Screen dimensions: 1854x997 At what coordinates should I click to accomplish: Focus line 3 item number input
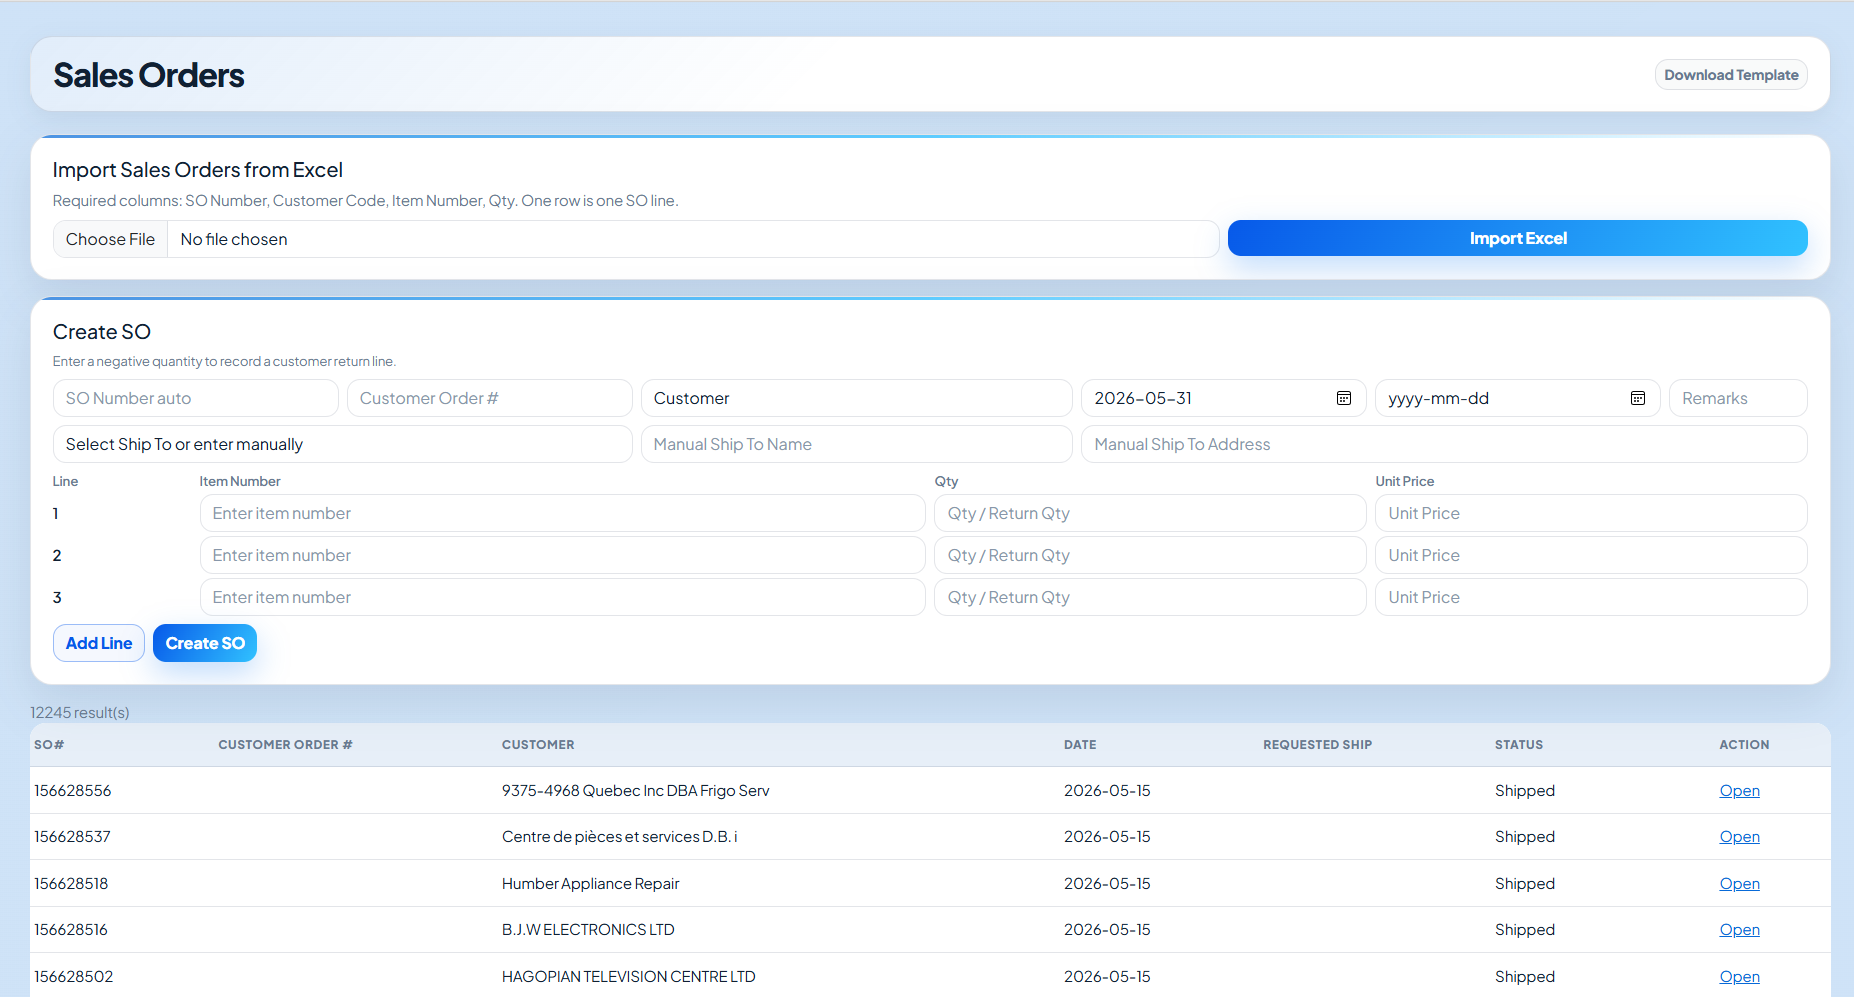(x=563, y=597)
